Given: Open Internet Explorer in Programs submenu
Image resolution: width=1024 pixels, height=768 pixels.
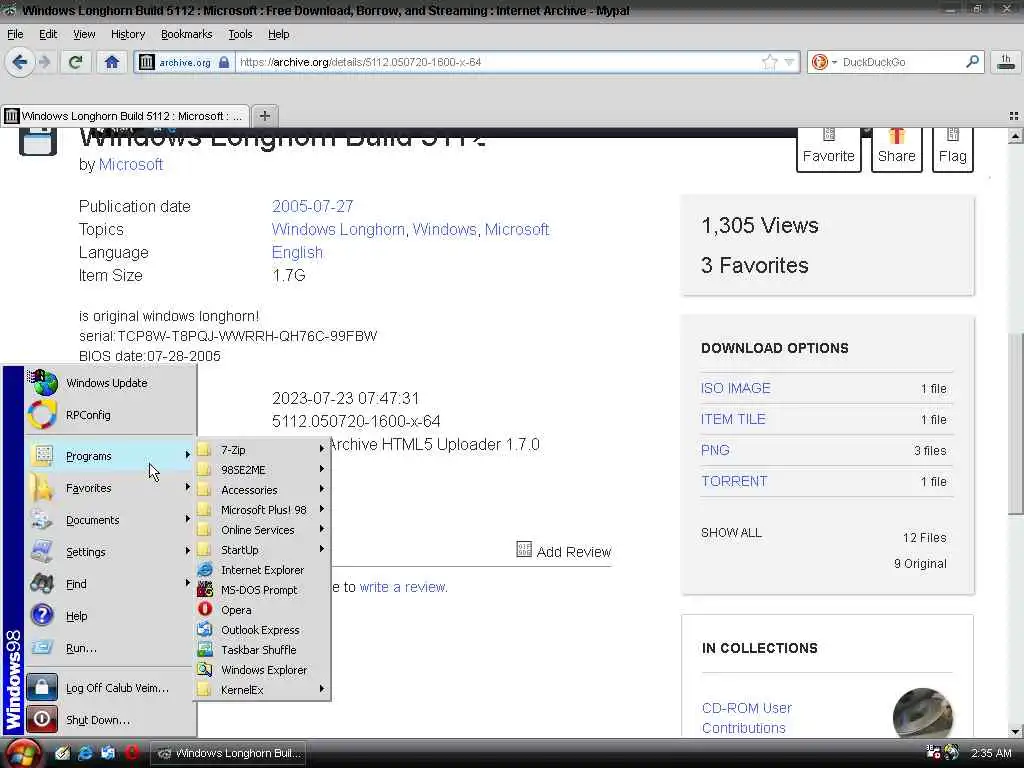Looking at the screenshot, I should [x=262, y=569].
